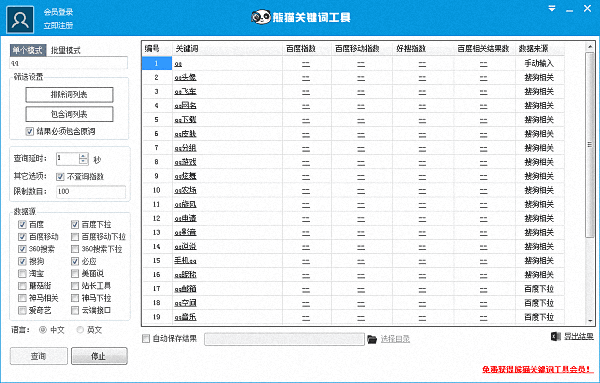Open the 包含词列表 button
600x383 pixels.
click(x=69, y=114)
